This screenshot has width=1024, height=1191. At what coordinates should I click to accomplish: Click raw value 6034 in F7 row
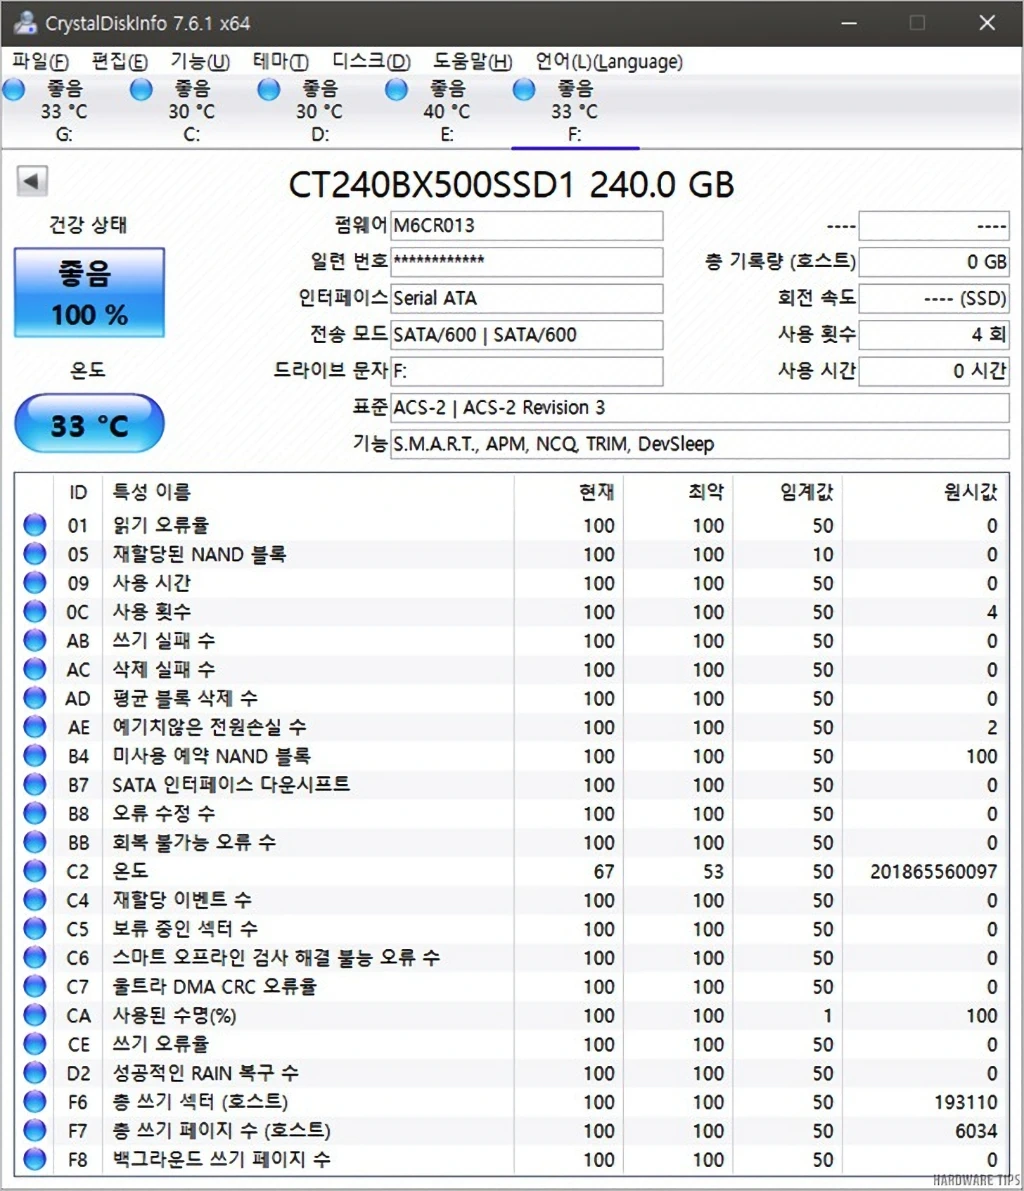pos(976,1131)
